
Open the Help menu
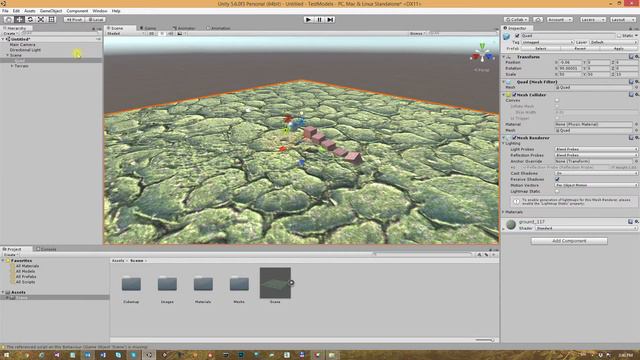pyautogui.click(x=116, y=11)
